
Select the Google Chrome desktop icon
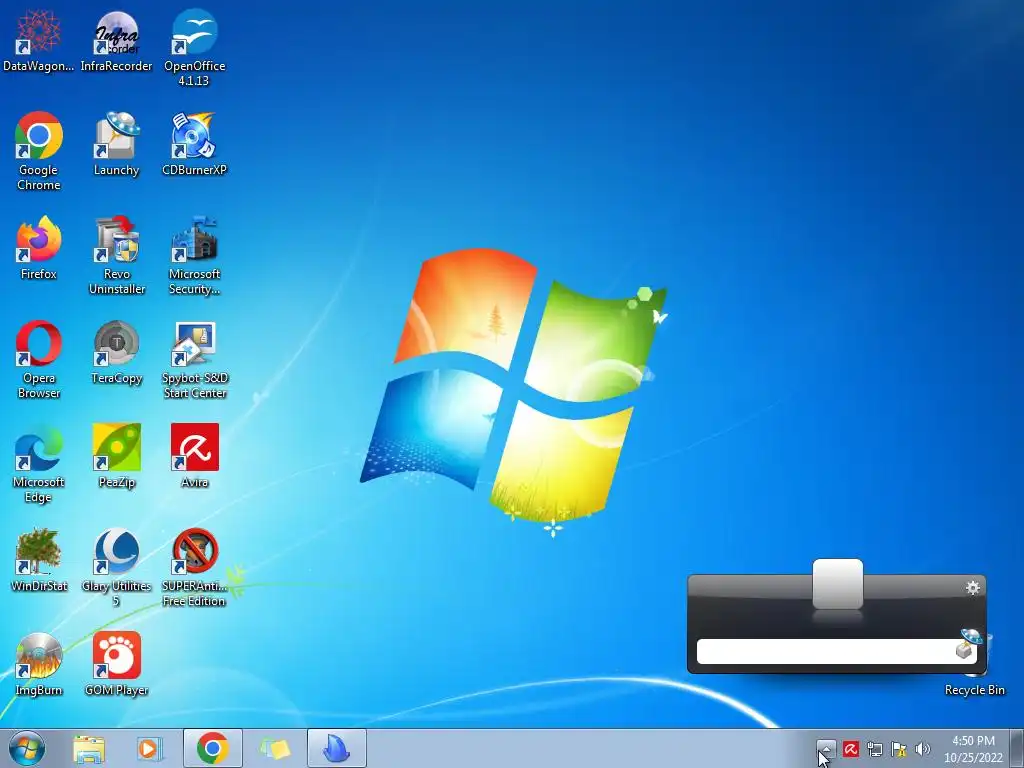[39, 152]
